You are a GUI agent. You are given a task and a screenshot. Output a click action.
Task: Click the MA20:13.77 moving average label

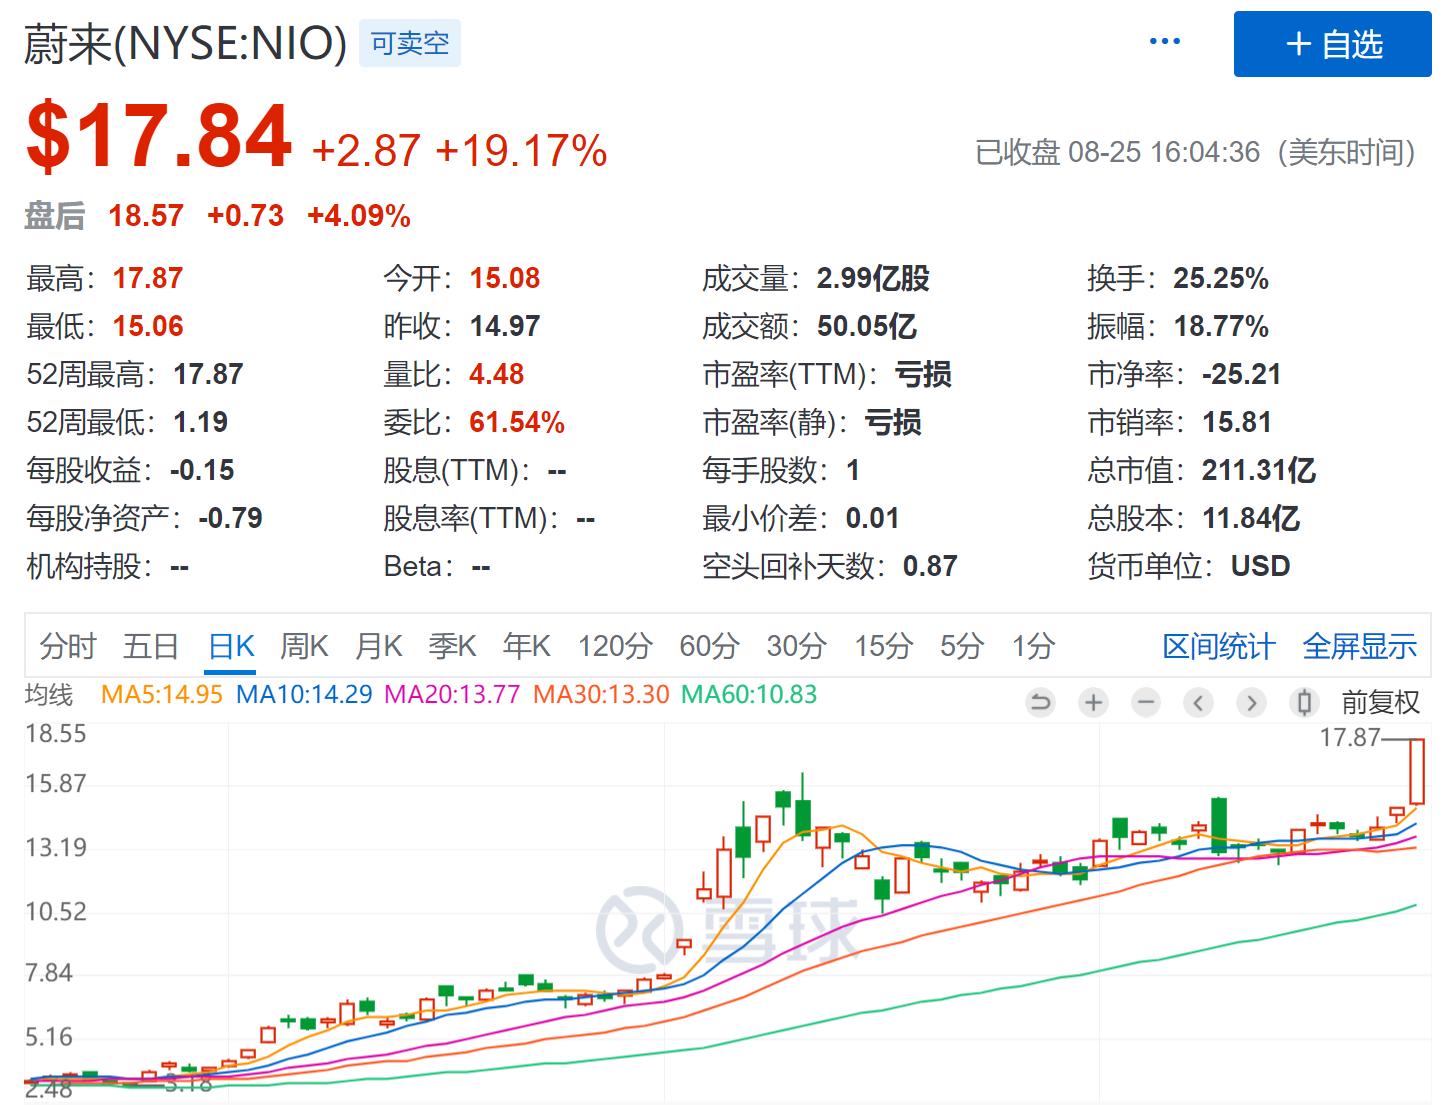[452, 694]
